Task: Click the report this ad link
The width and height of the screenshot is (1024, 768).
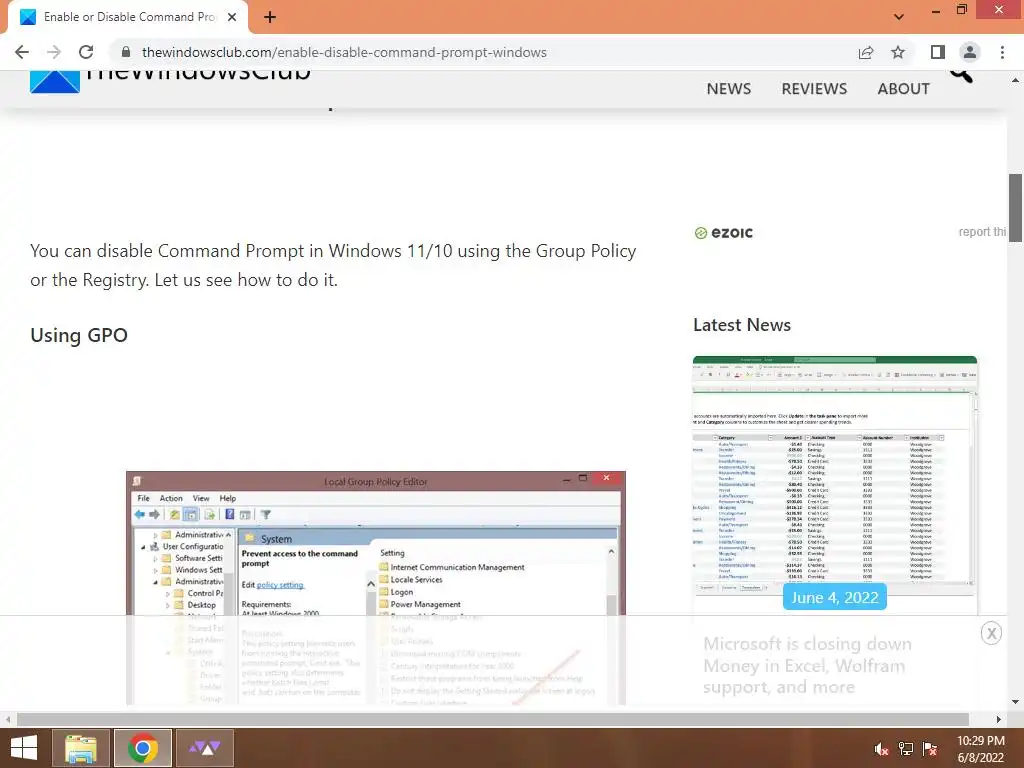Action: point(982,232)
